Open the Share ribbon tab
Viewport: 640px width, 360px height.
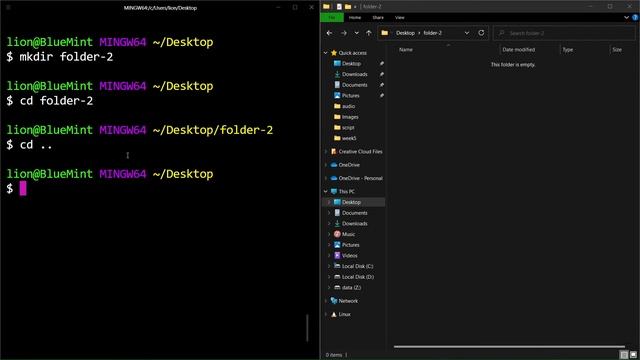[x=378, y=18]
